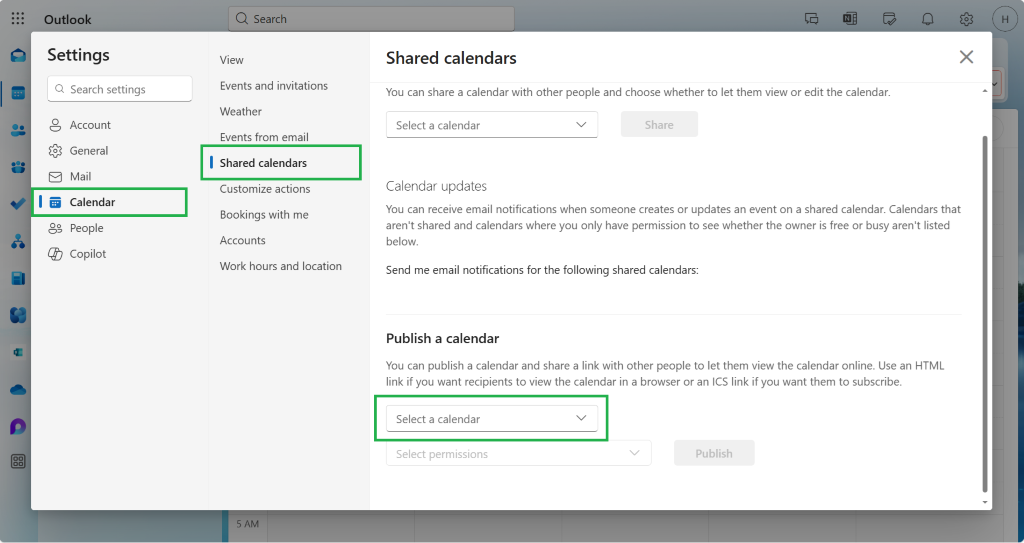Go to Events from email settings
This screenshot has height=543, width=1024.
pos(264,137)
